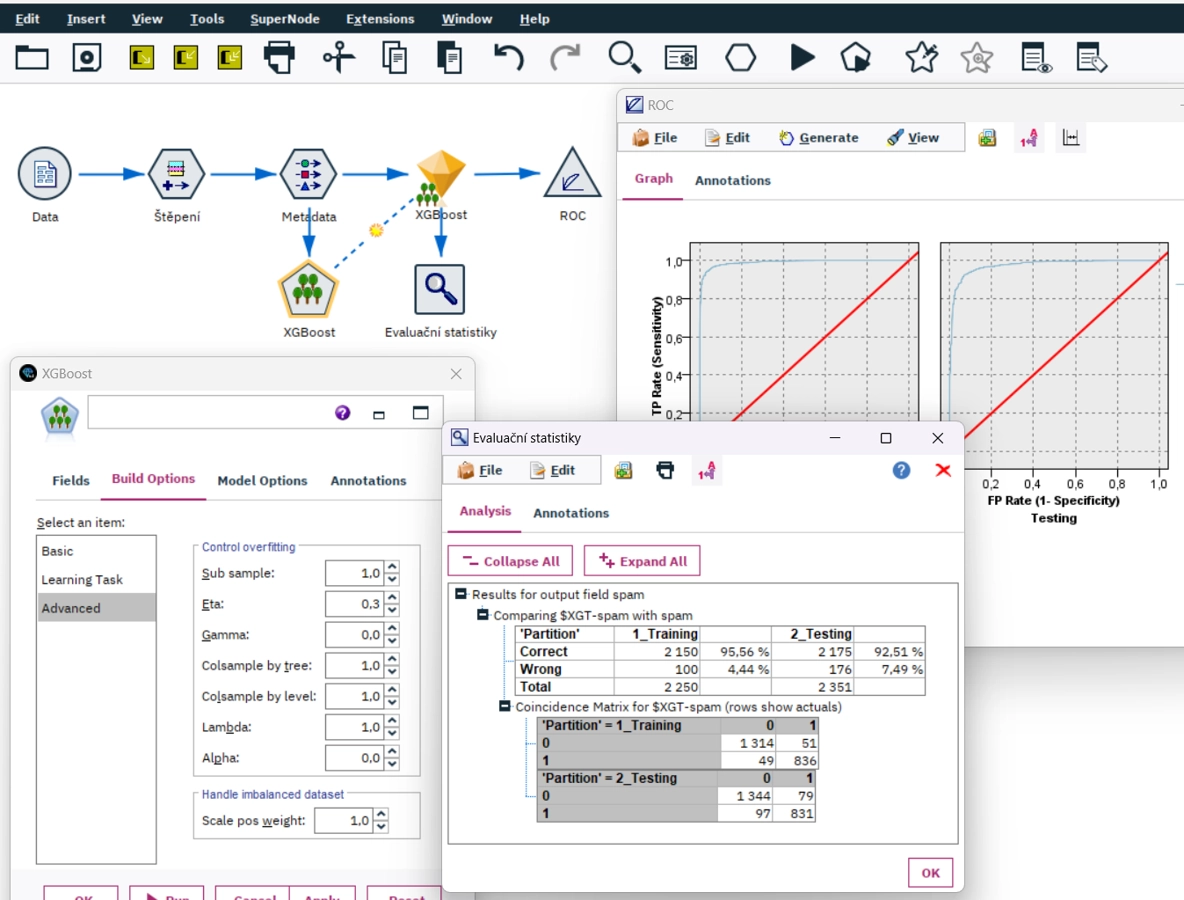Click print icon in Evaluační statistiky window

[x=665, y=470]
